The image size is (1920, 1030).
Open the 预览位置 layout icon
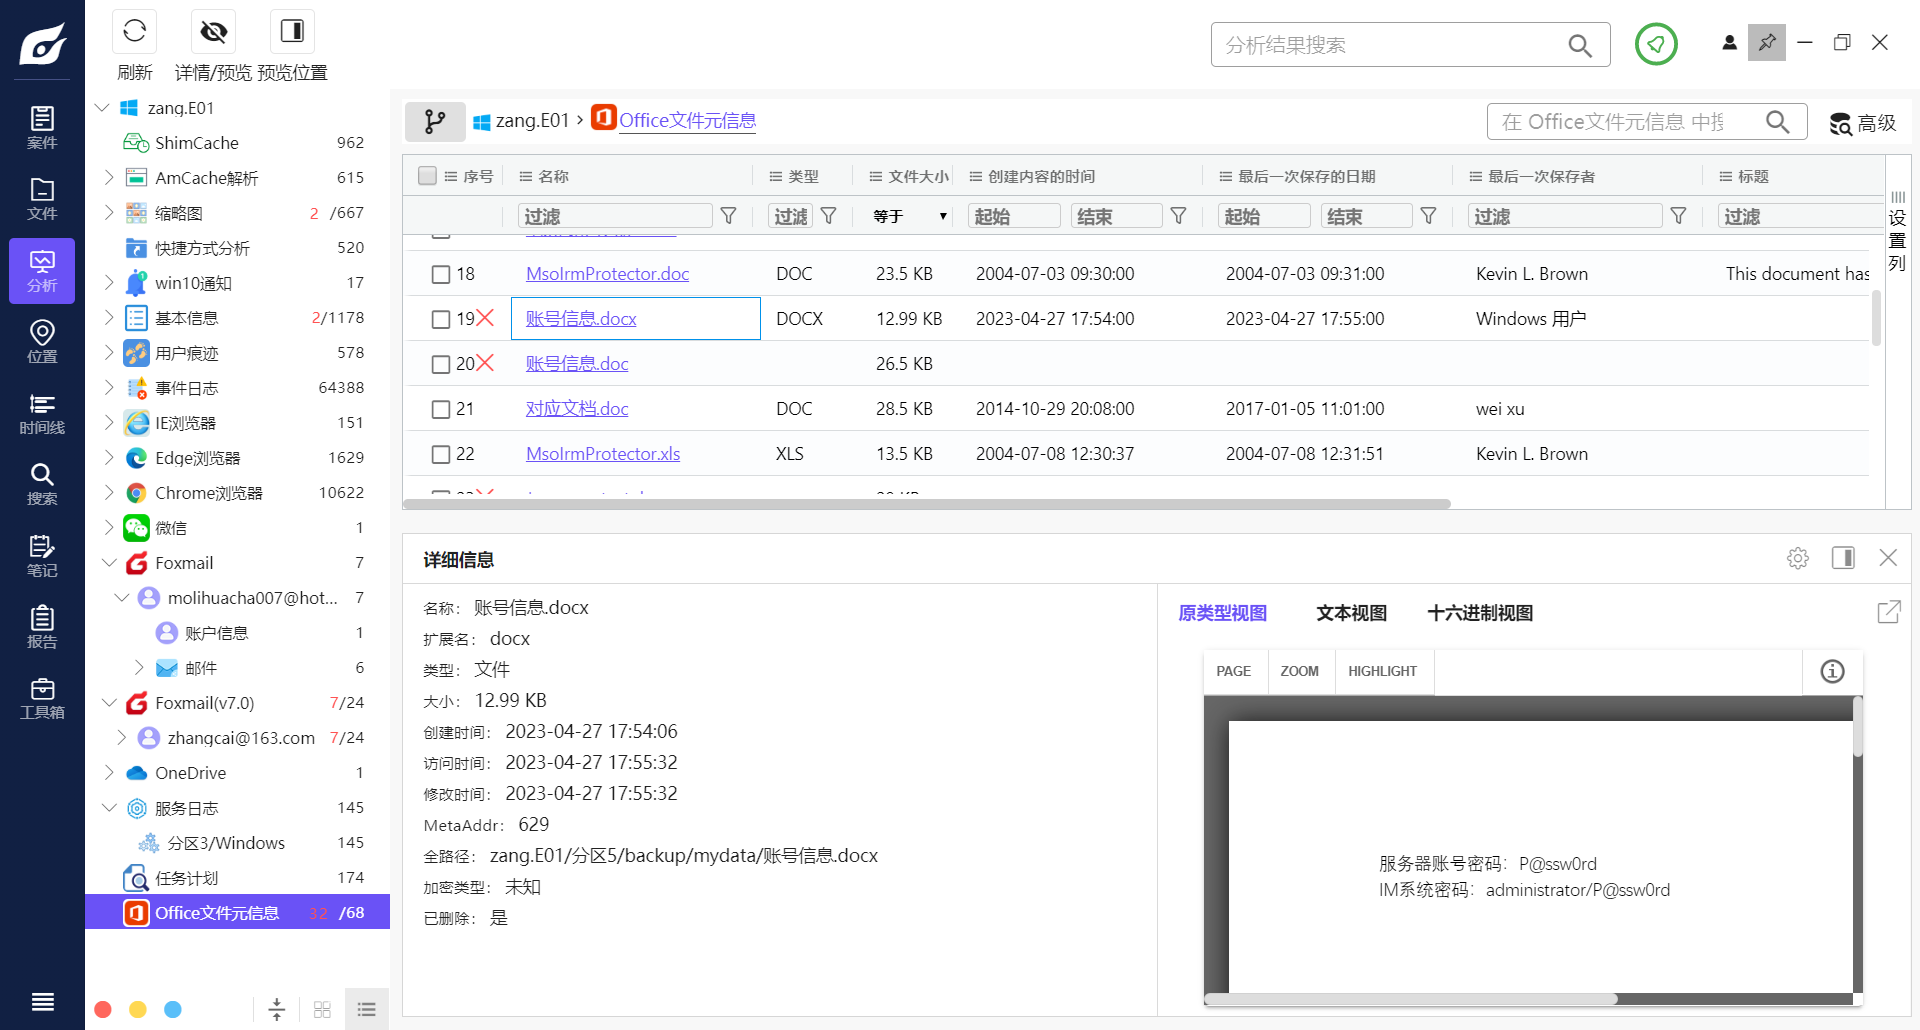(292, 32)
